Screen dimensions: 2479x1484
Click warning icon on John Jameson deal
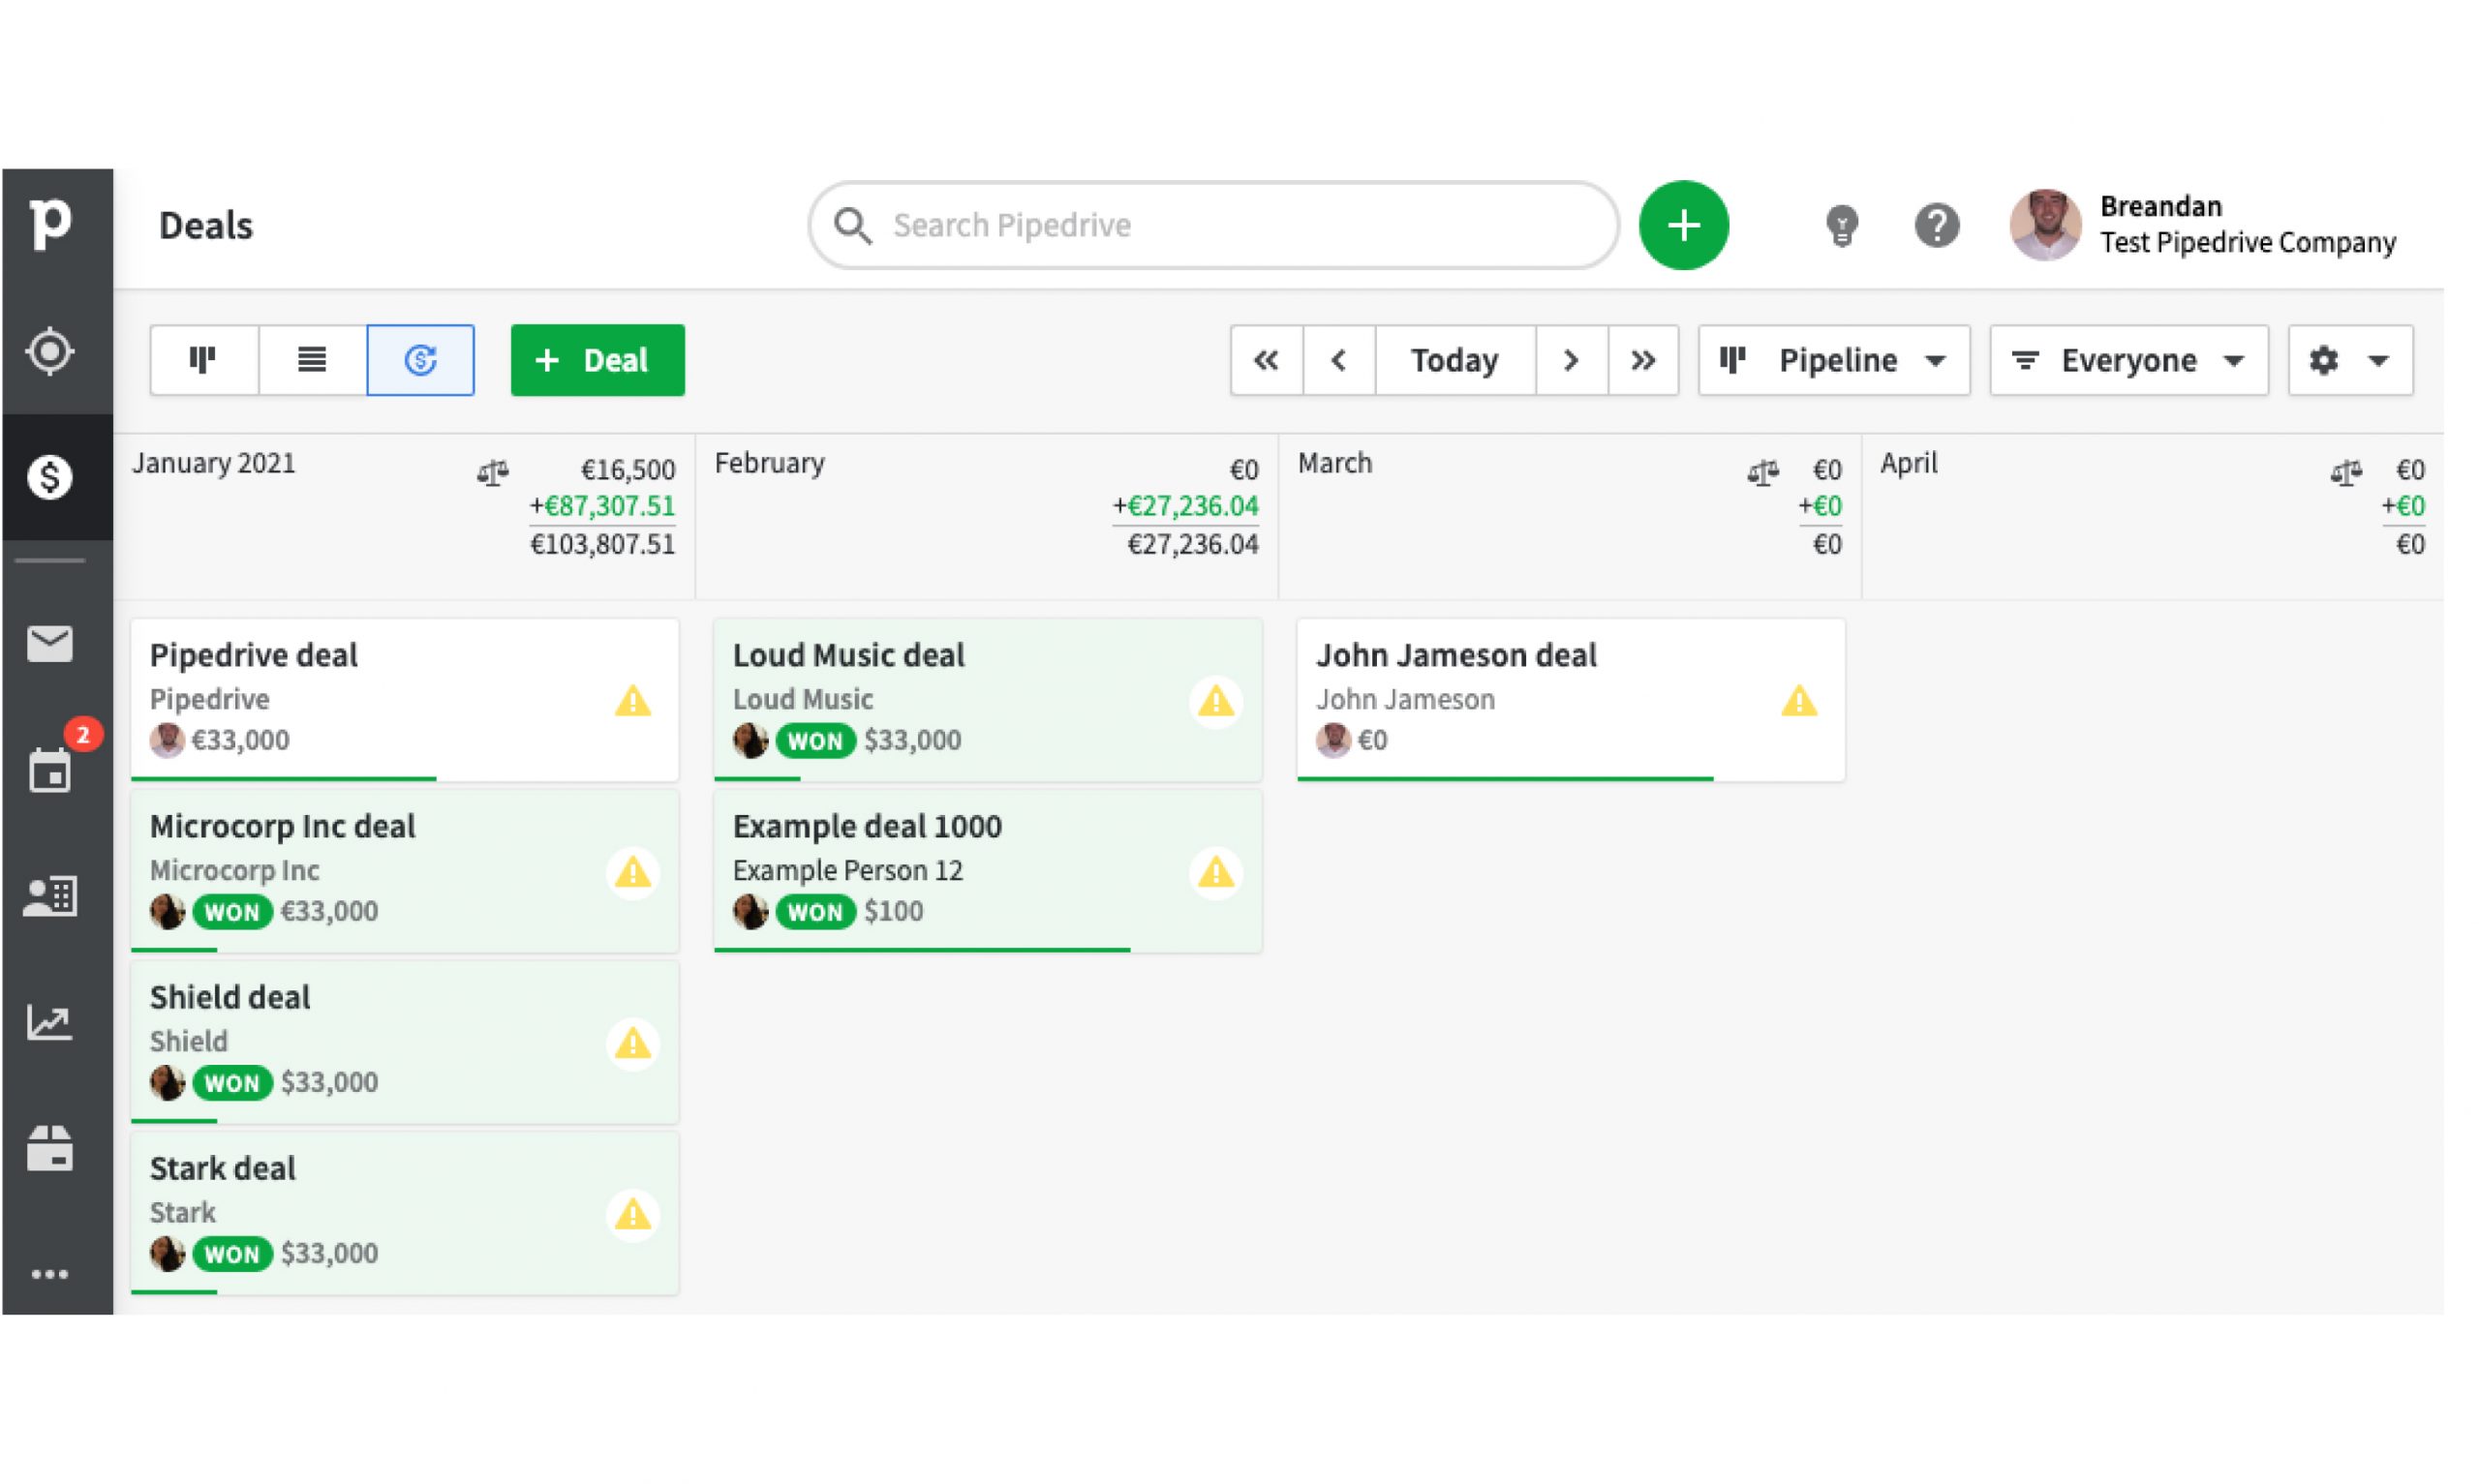pyautogui.click(x=1798, y=701)
